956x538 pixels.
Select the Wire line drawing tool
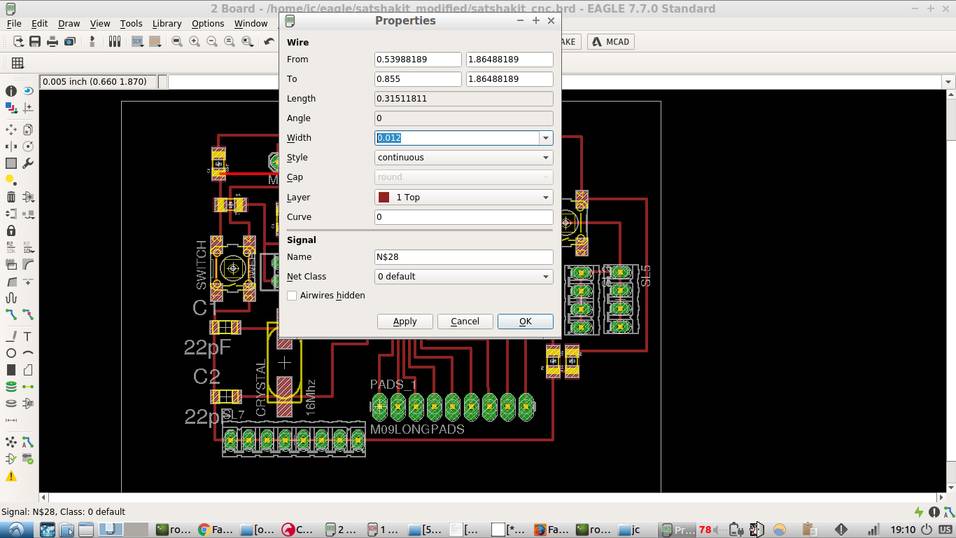11,336
